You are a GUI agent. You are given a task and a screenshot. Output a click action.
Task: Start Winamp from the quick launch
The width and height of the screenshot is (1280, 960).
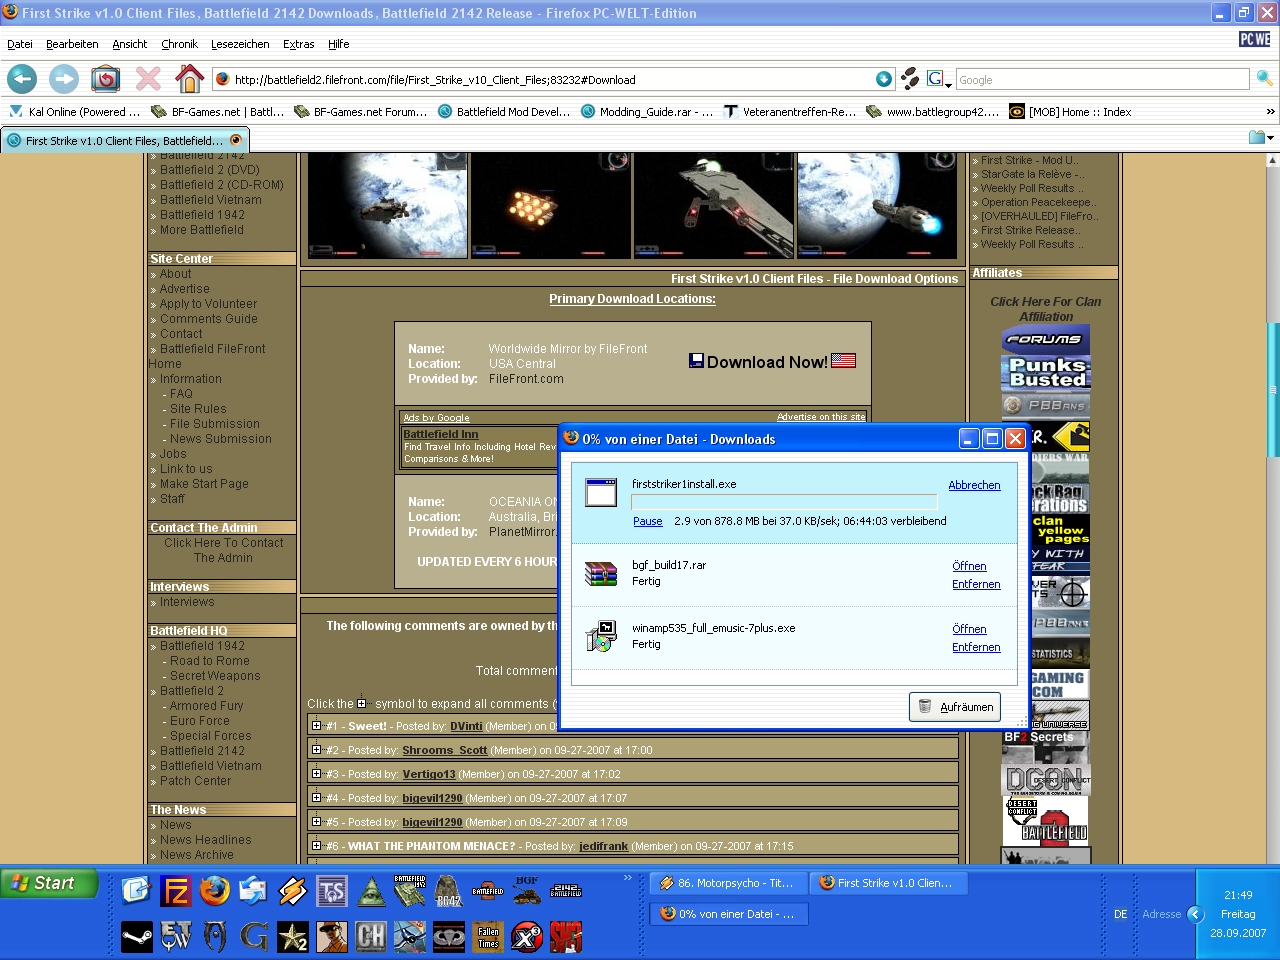(292, 890)
